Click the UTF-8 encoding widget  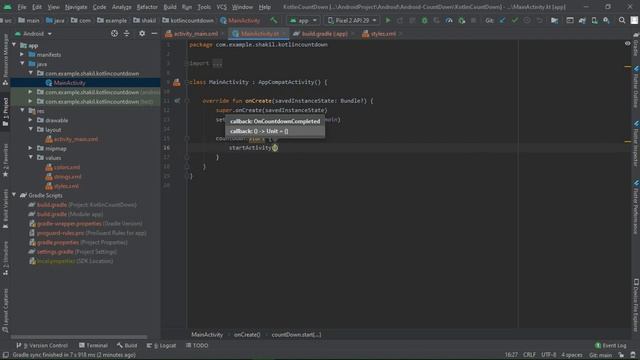tap(549, 355)
